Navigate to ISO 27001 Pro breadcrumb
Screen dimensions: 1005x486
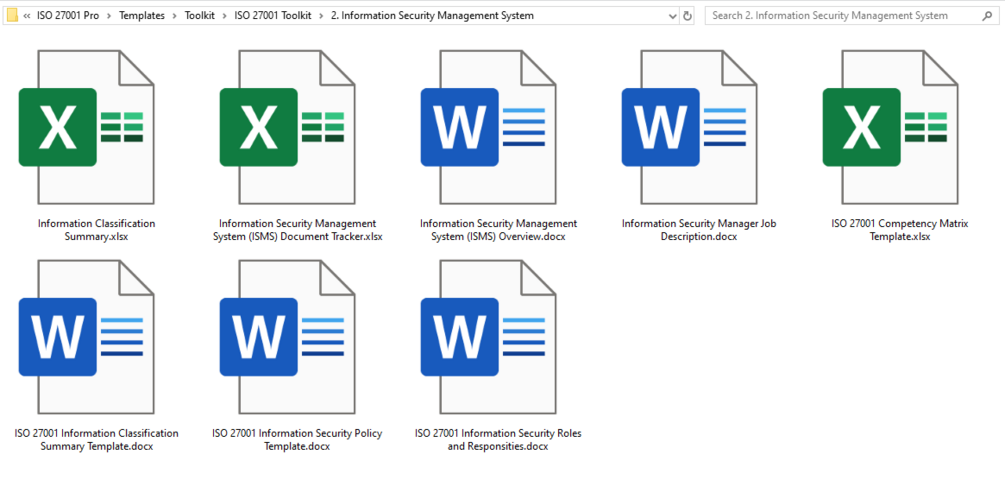(68, 16)
